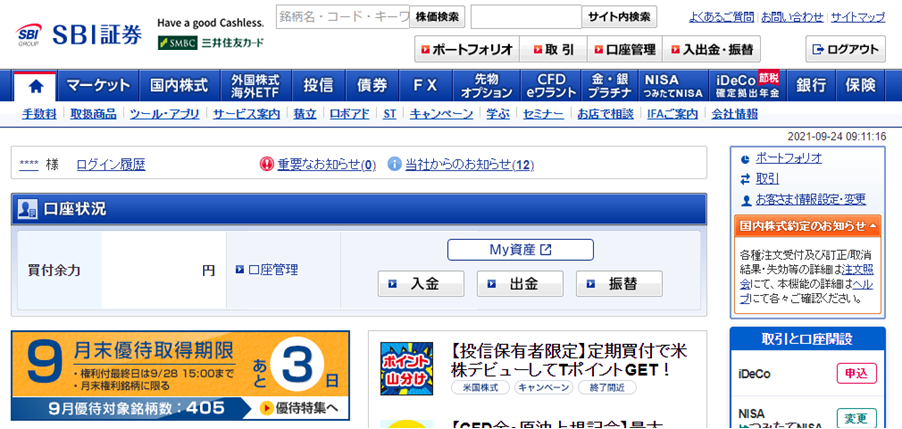Click the SBI証券 logo
The image size is (902, 429).
click(x=79, y=36)
